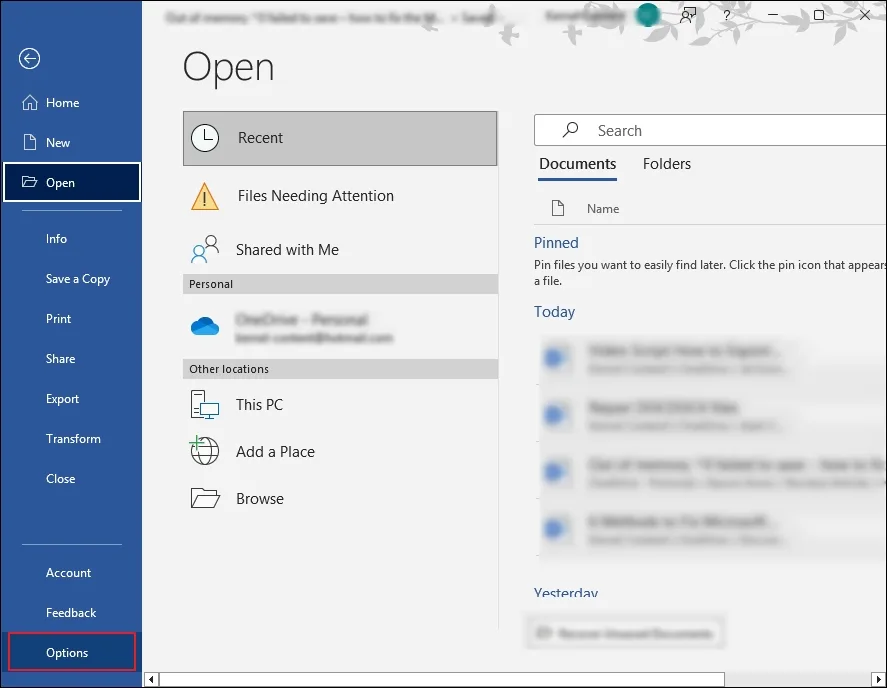887x688 pixels.
Task: Select OneDrive Personal location
Action: click(x=340, y=327)
